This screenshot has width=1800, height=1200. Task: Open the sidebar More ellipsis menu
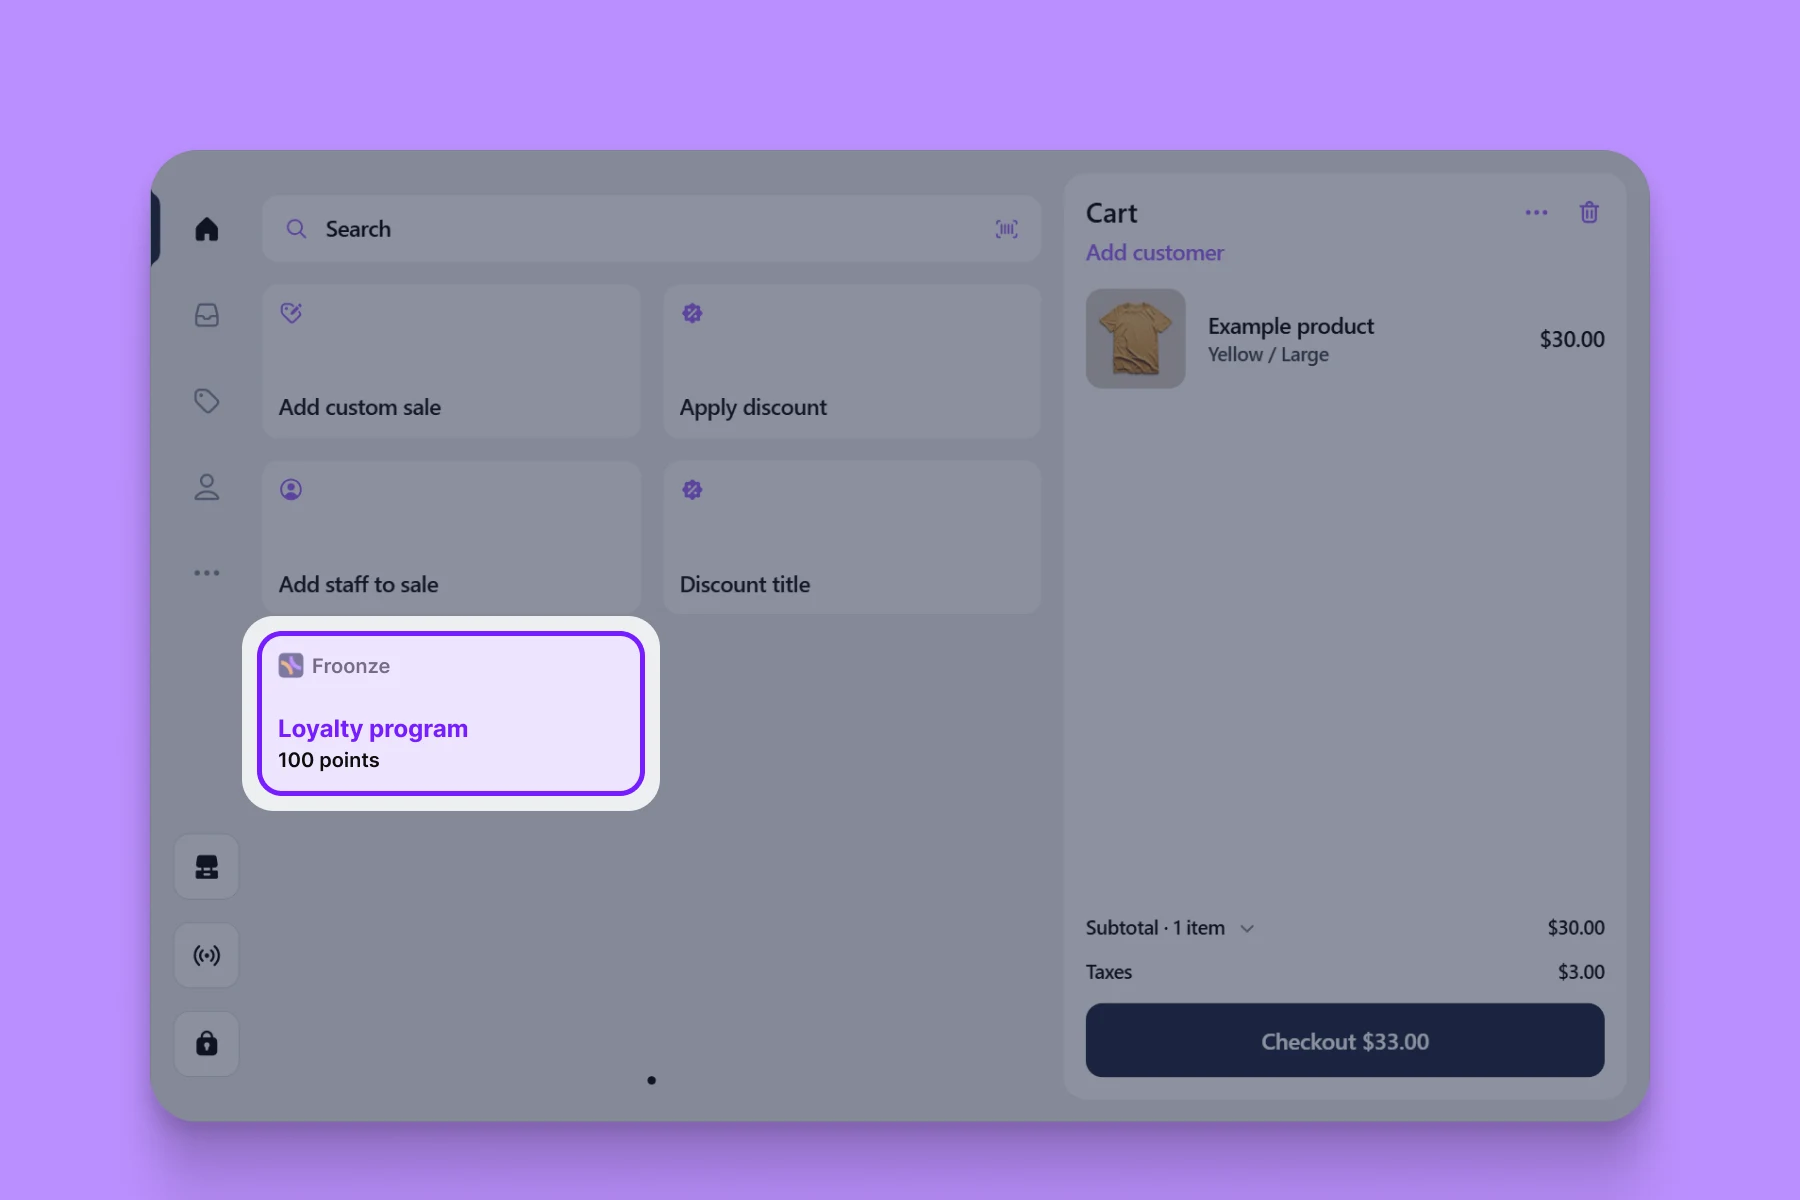(x=207, y=573)
